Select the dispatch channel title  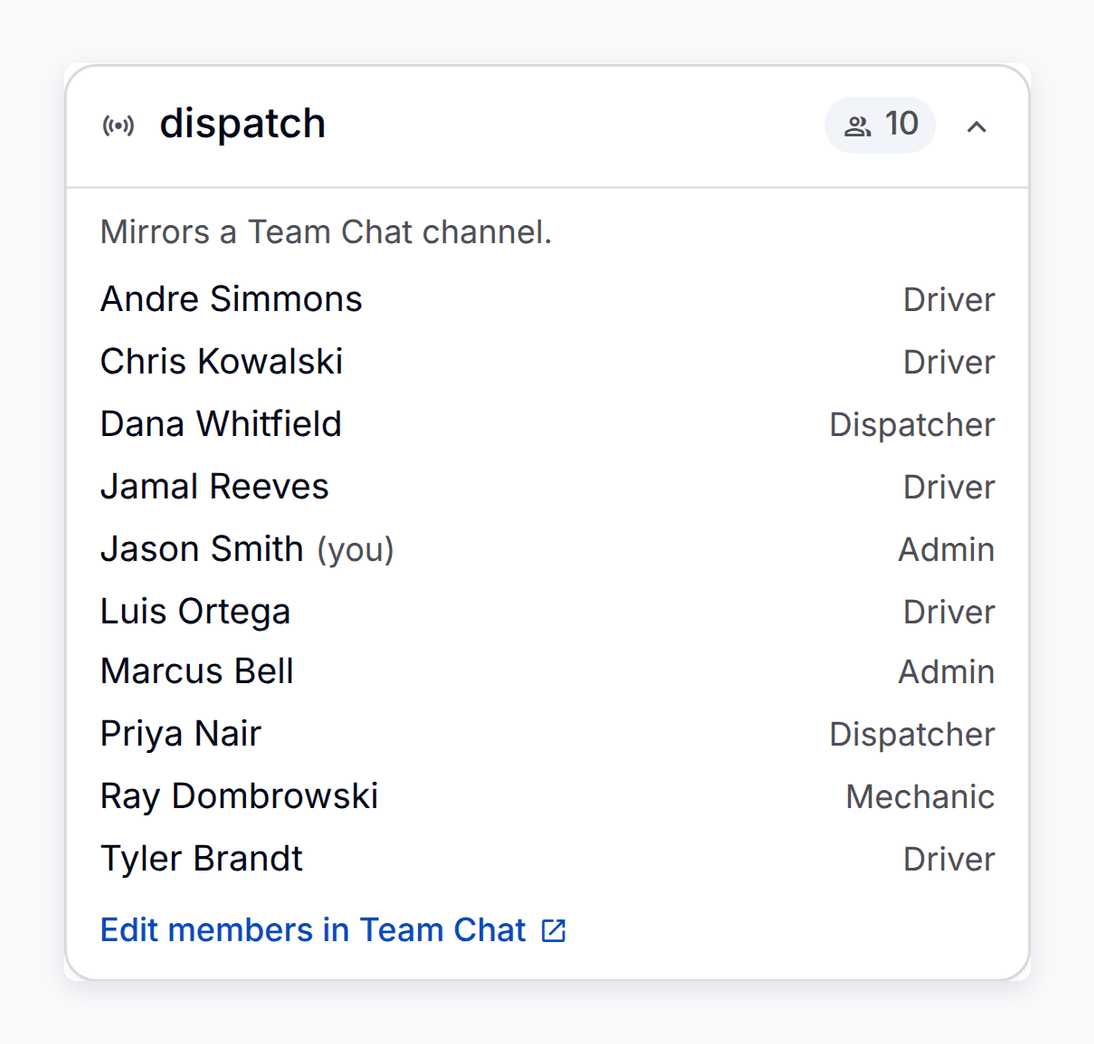[242, 124]
